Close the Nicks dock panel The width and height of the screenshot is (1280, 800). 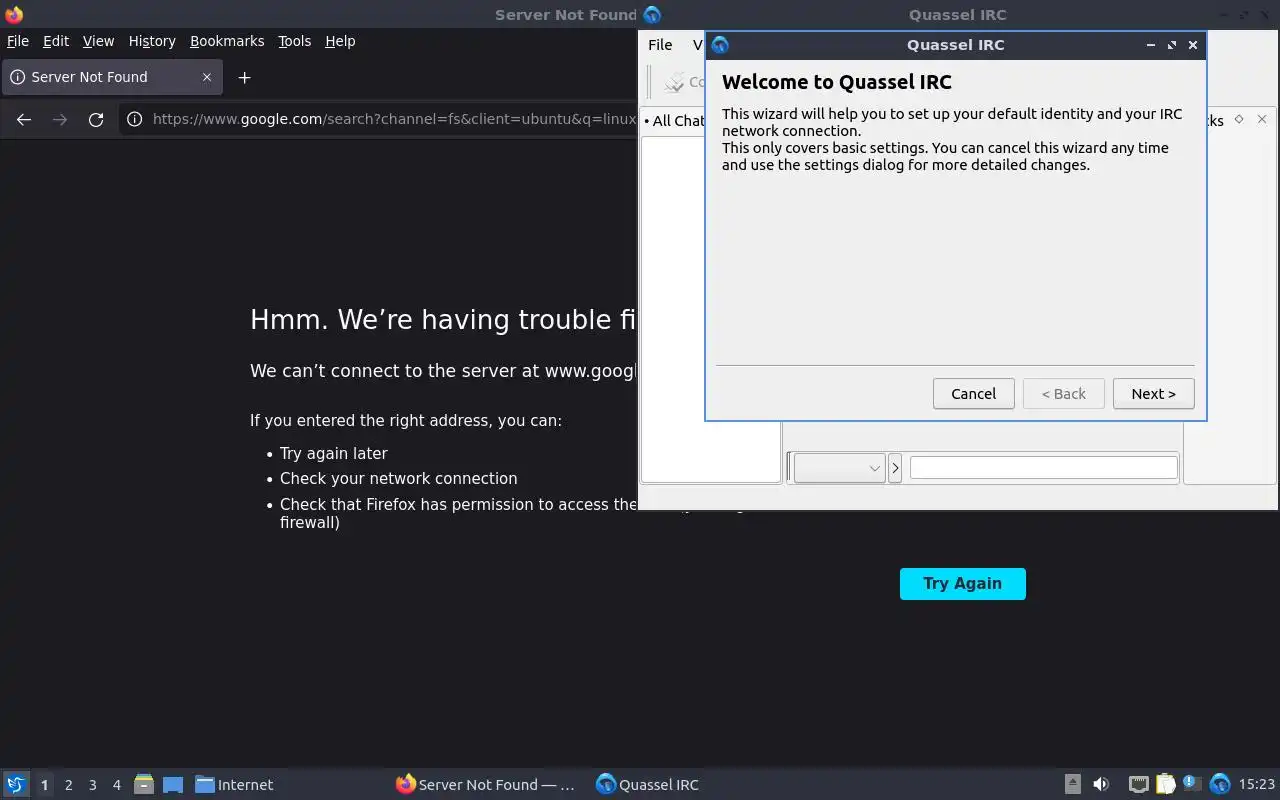click(1262, 119)
